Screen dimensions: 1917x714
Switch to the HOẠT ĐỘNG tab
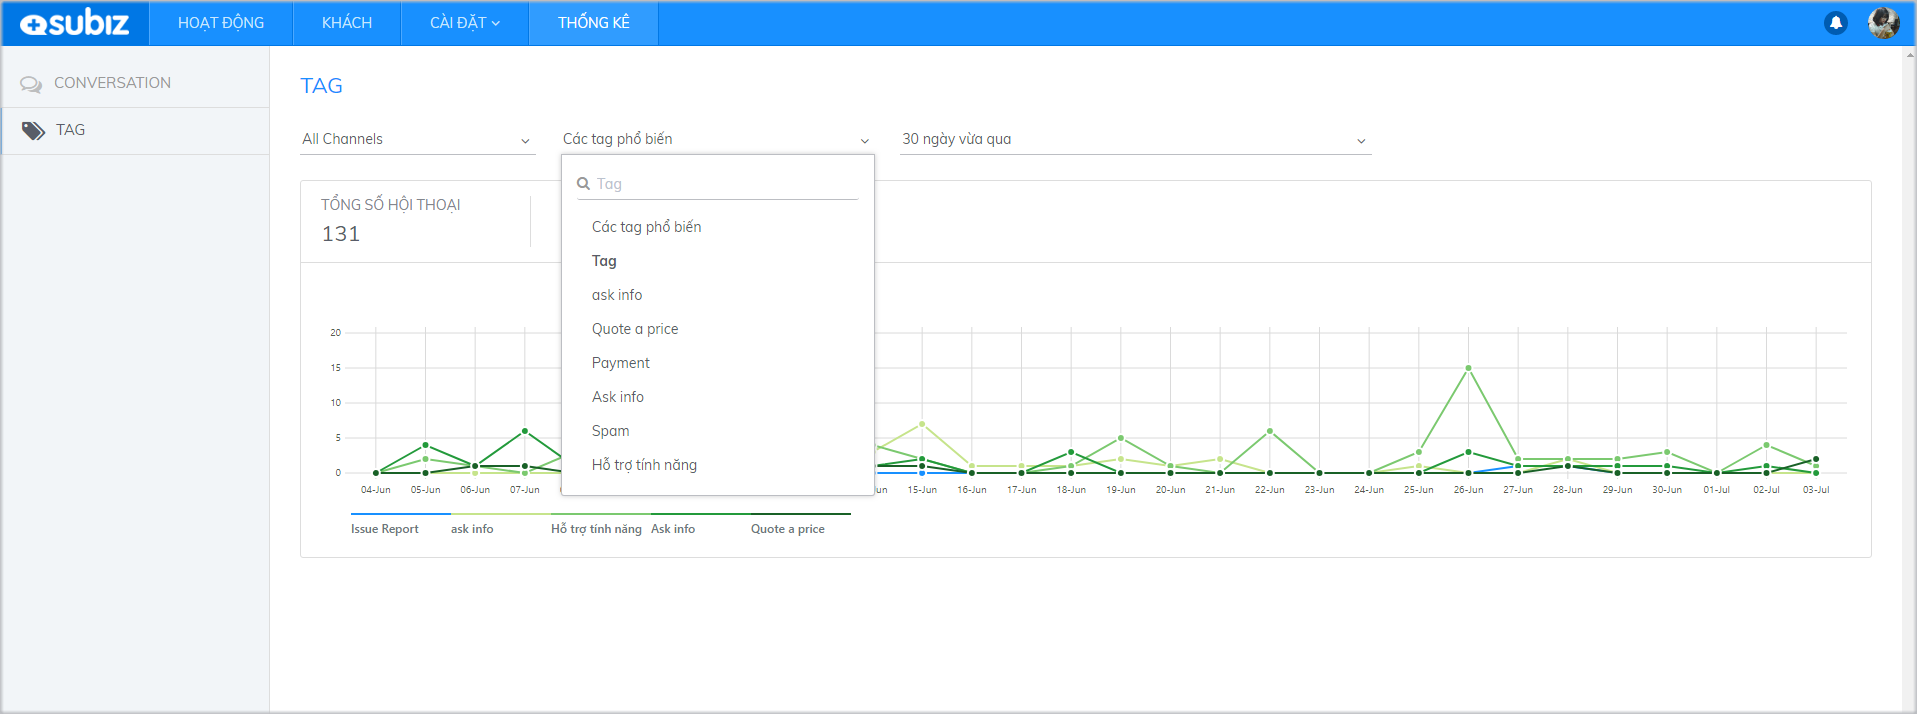(x=221, y=23)
